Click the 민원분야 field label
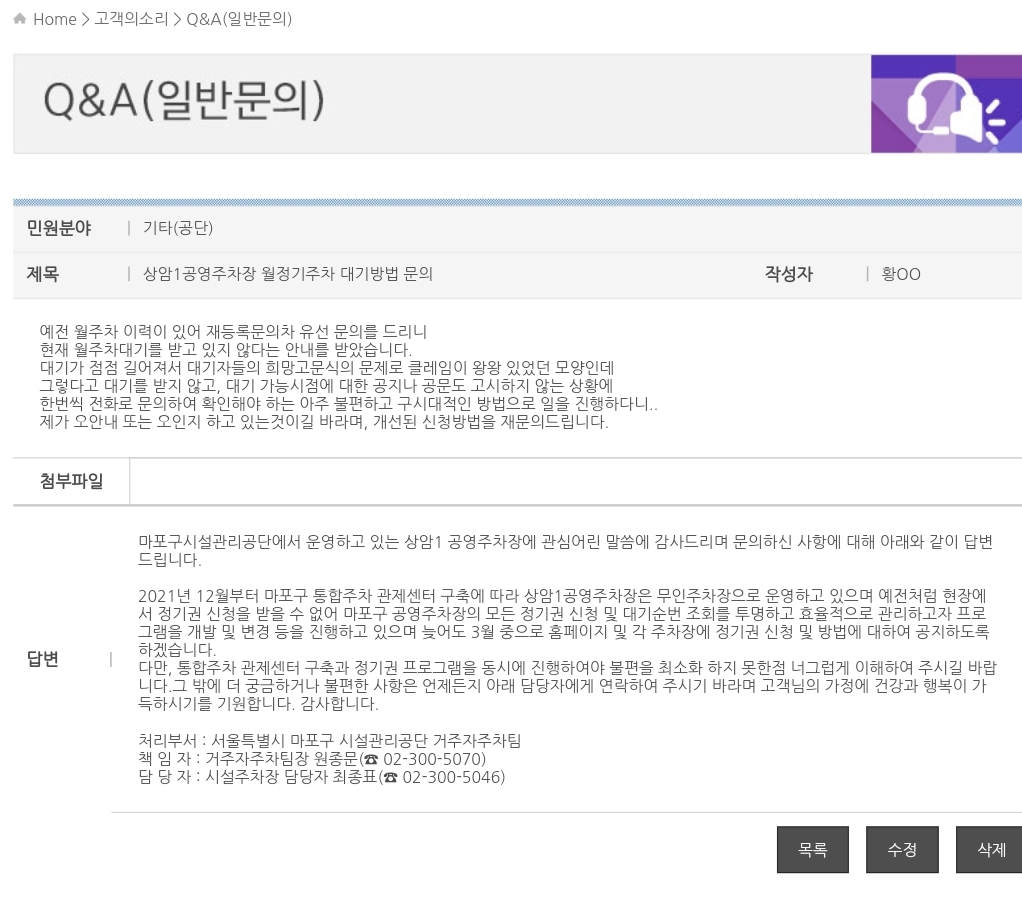The width and height of the screenshot is (1022, 897). tap(58, 228)
